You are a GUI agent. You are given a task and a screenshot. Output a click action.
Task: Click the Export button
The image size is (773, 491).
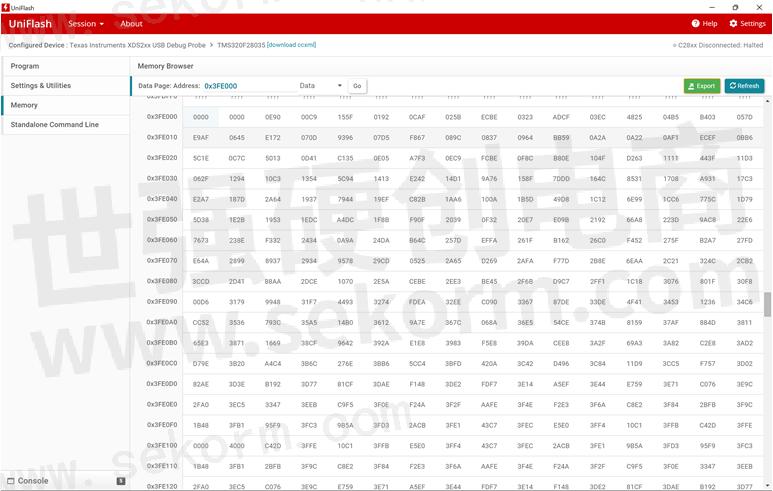point(701,86)
